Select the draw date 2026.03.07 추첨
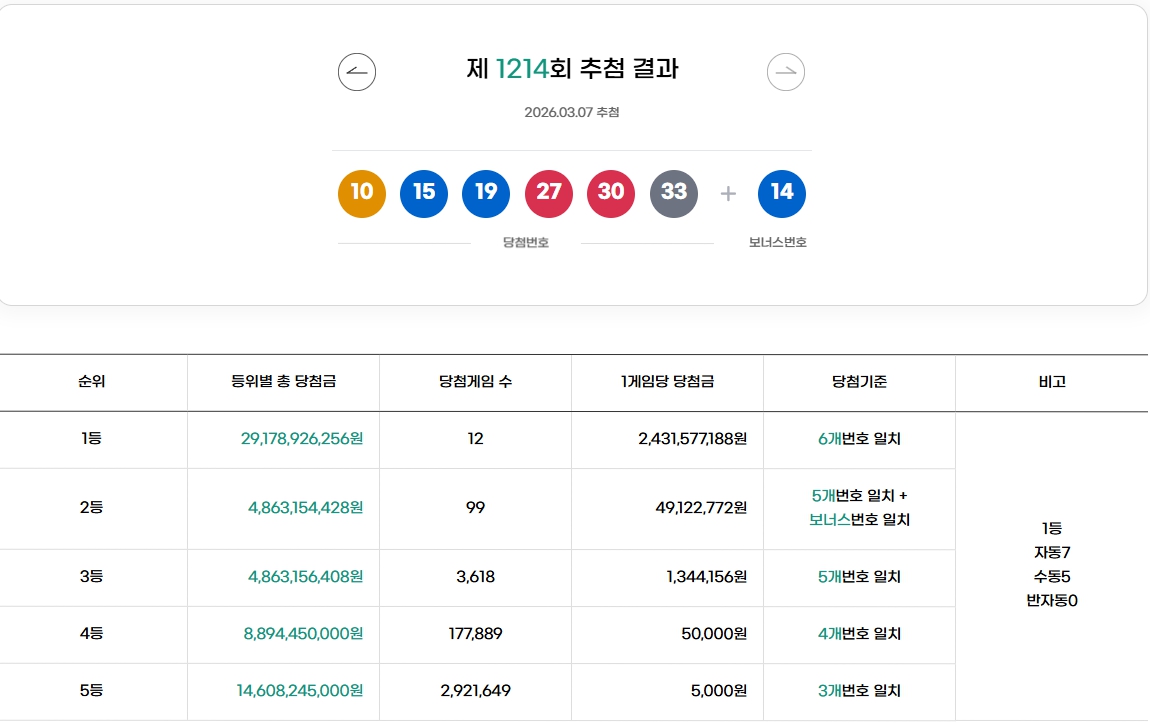 coord(573,113)
